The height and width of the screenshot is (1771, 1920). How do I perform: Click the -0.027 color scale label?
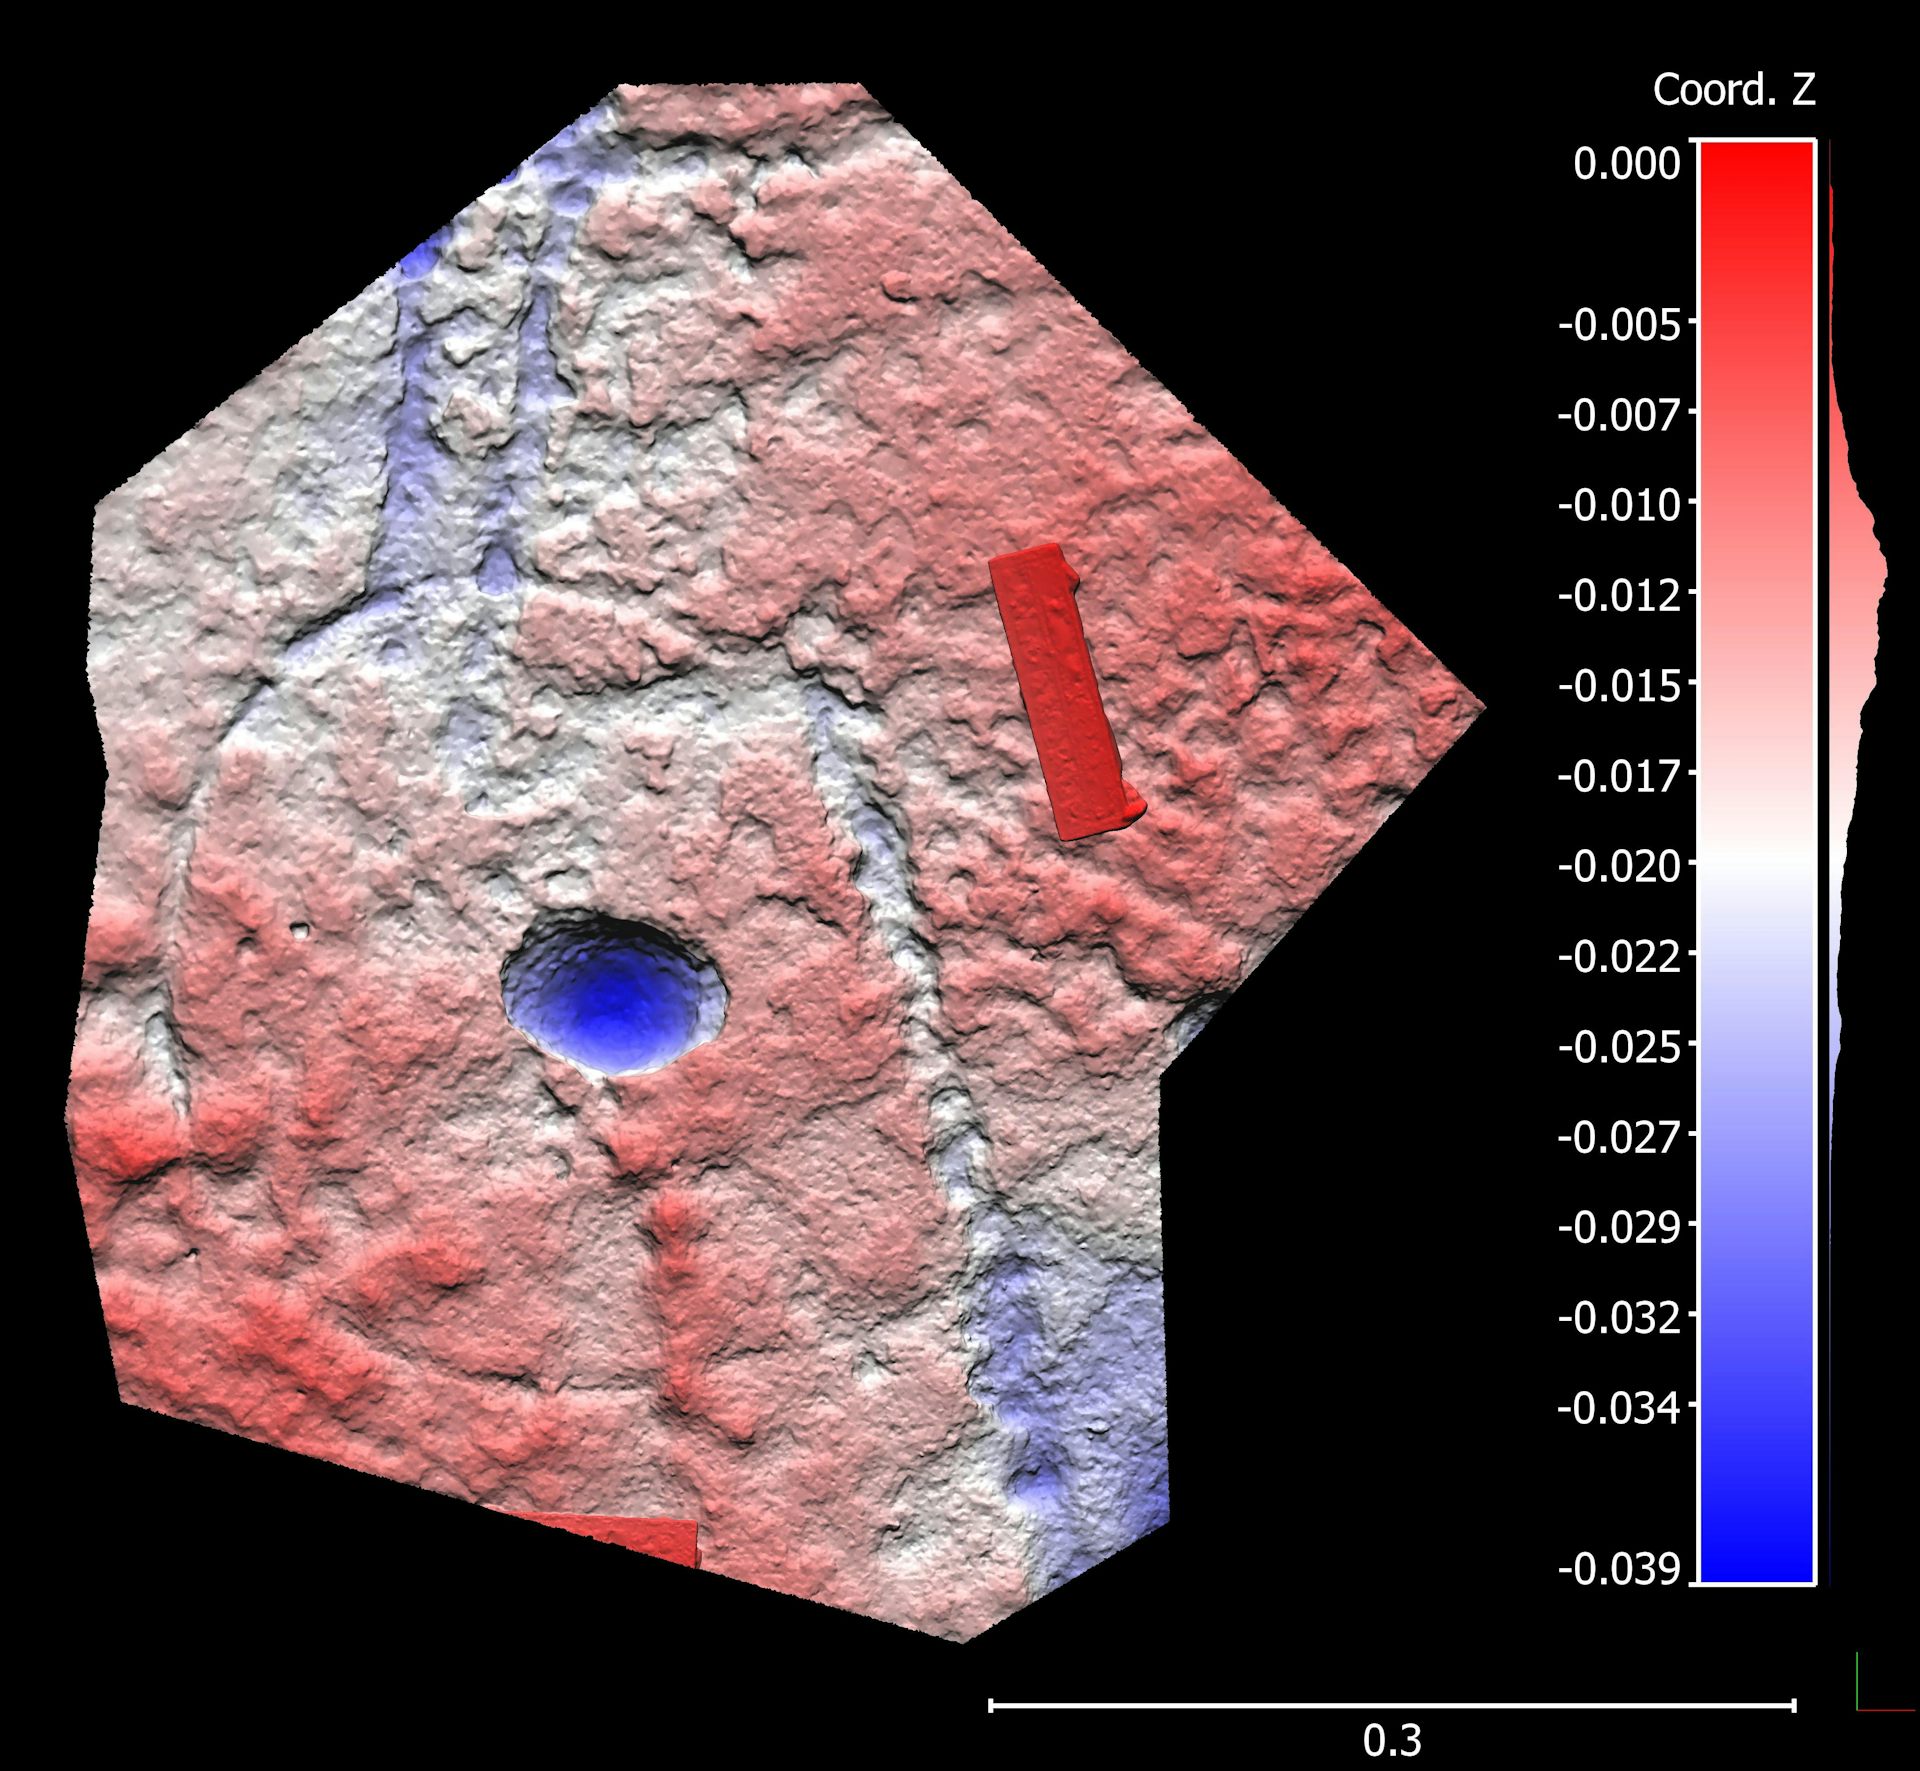click(x=1620, y=1137)
